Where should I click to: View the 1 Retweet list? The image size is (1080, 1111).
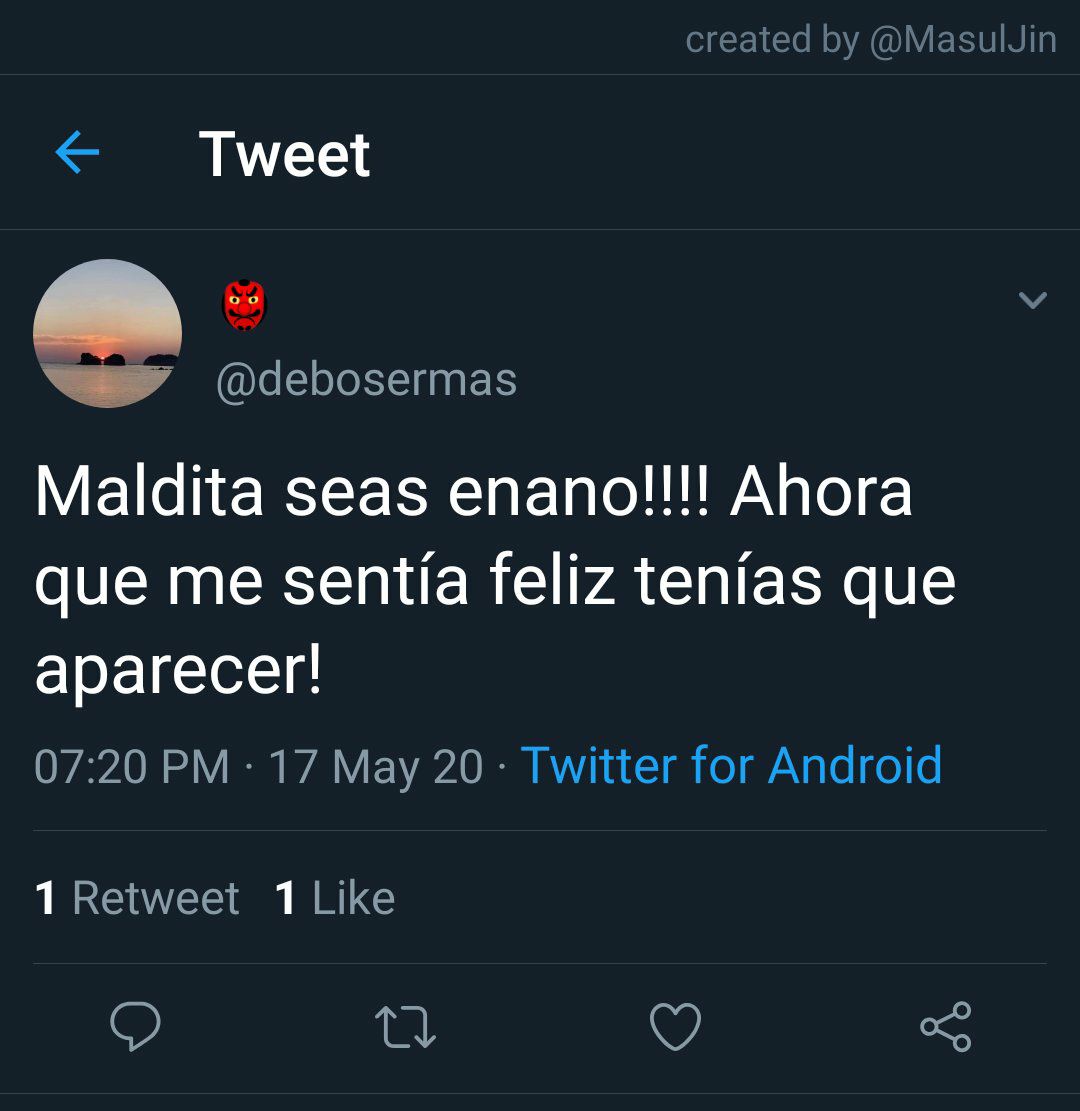pos(137,898)
